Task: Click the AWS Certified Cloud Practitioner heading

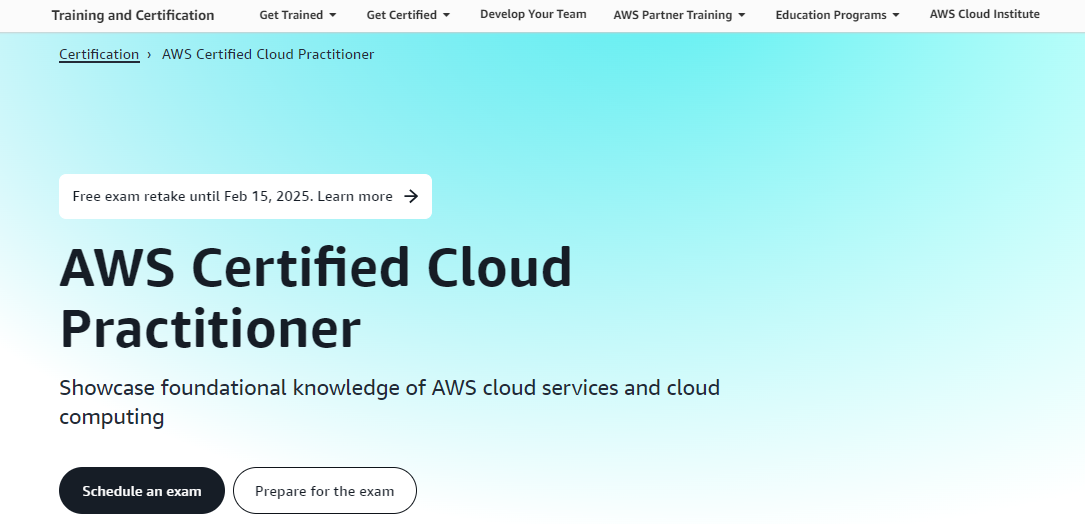Action: 316,298
